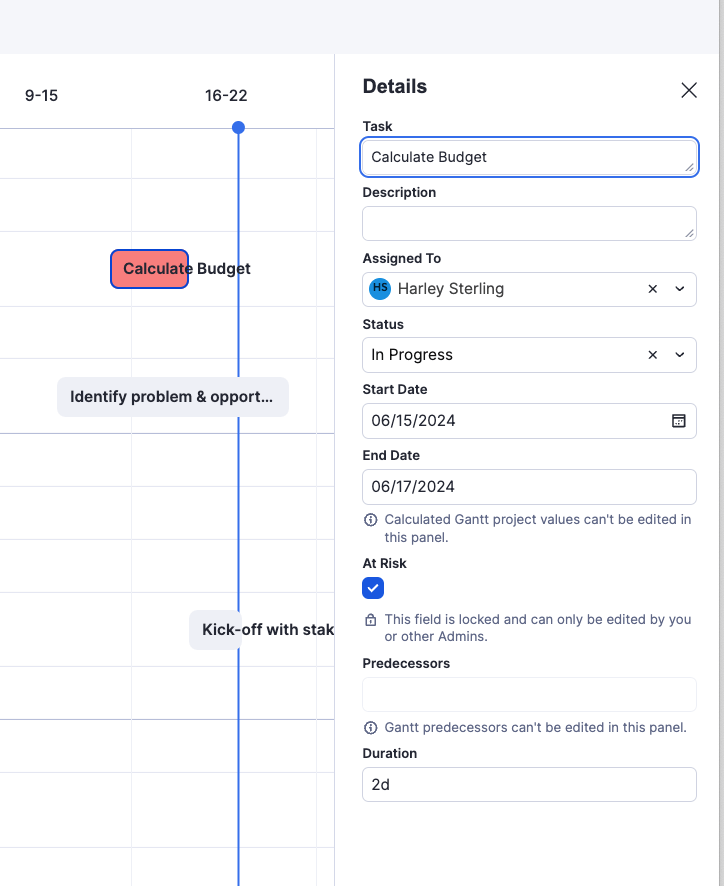Close the Details panel

click(x=689, y=90)
